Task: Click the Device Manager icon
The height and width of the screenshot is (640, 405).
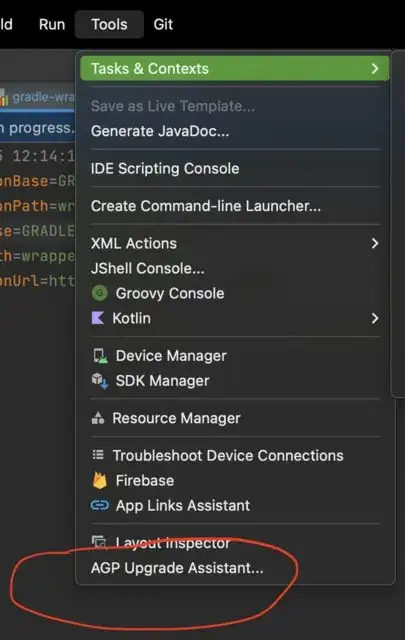Action: click(100, 356)
